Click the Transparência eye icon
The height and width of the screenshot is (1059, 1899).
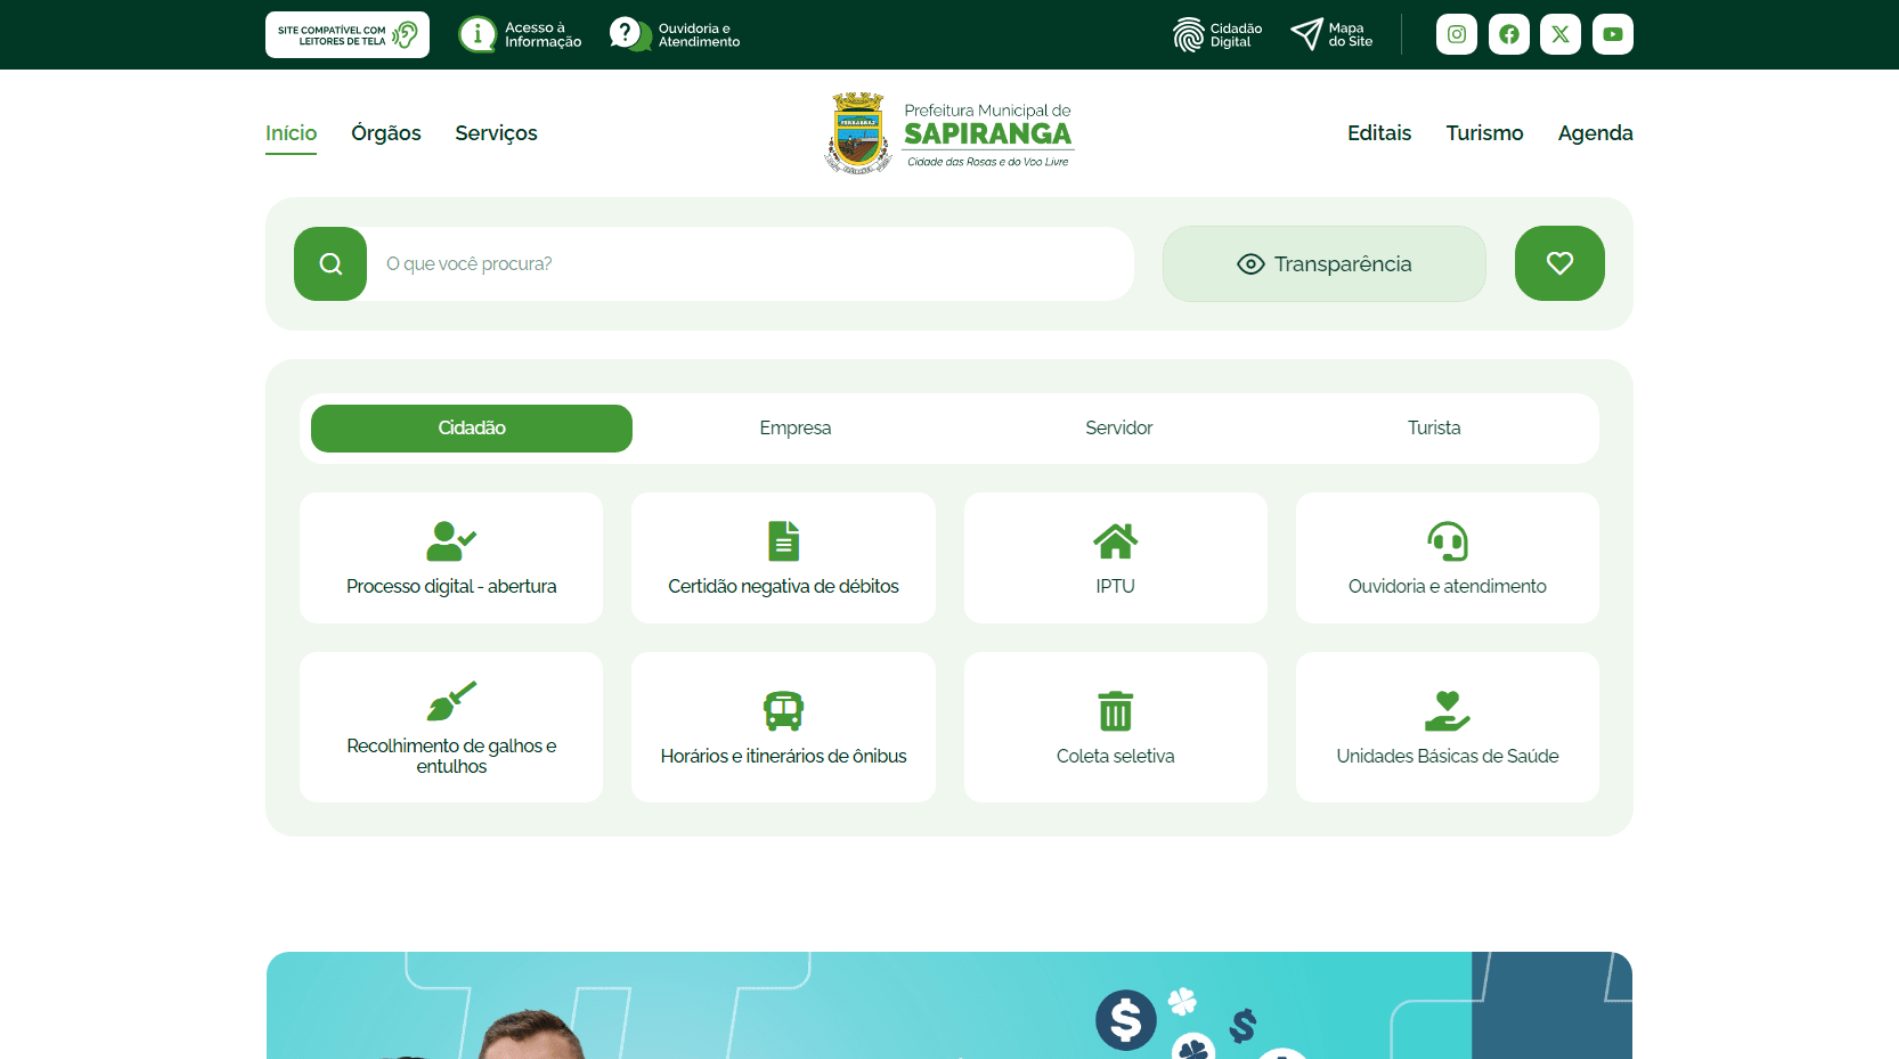click(1250, 264)
